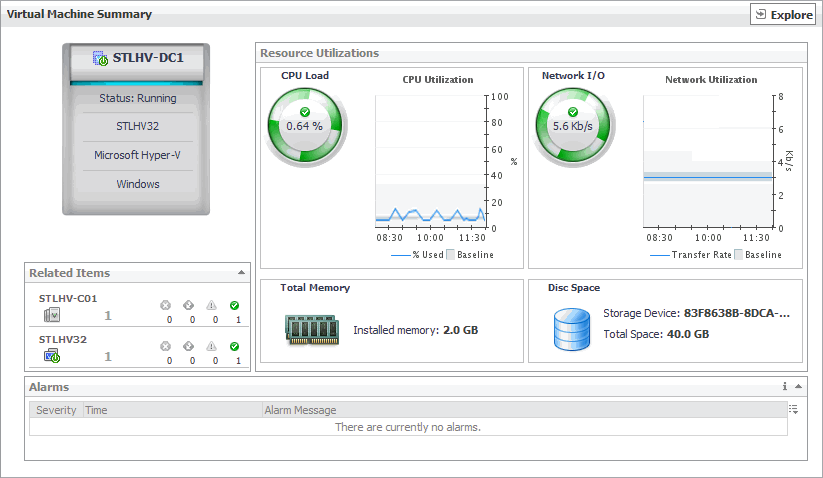This screenshot has height=478, width=823.
Task: Sort alarms by Time column
Action: [x=172, y=410]
